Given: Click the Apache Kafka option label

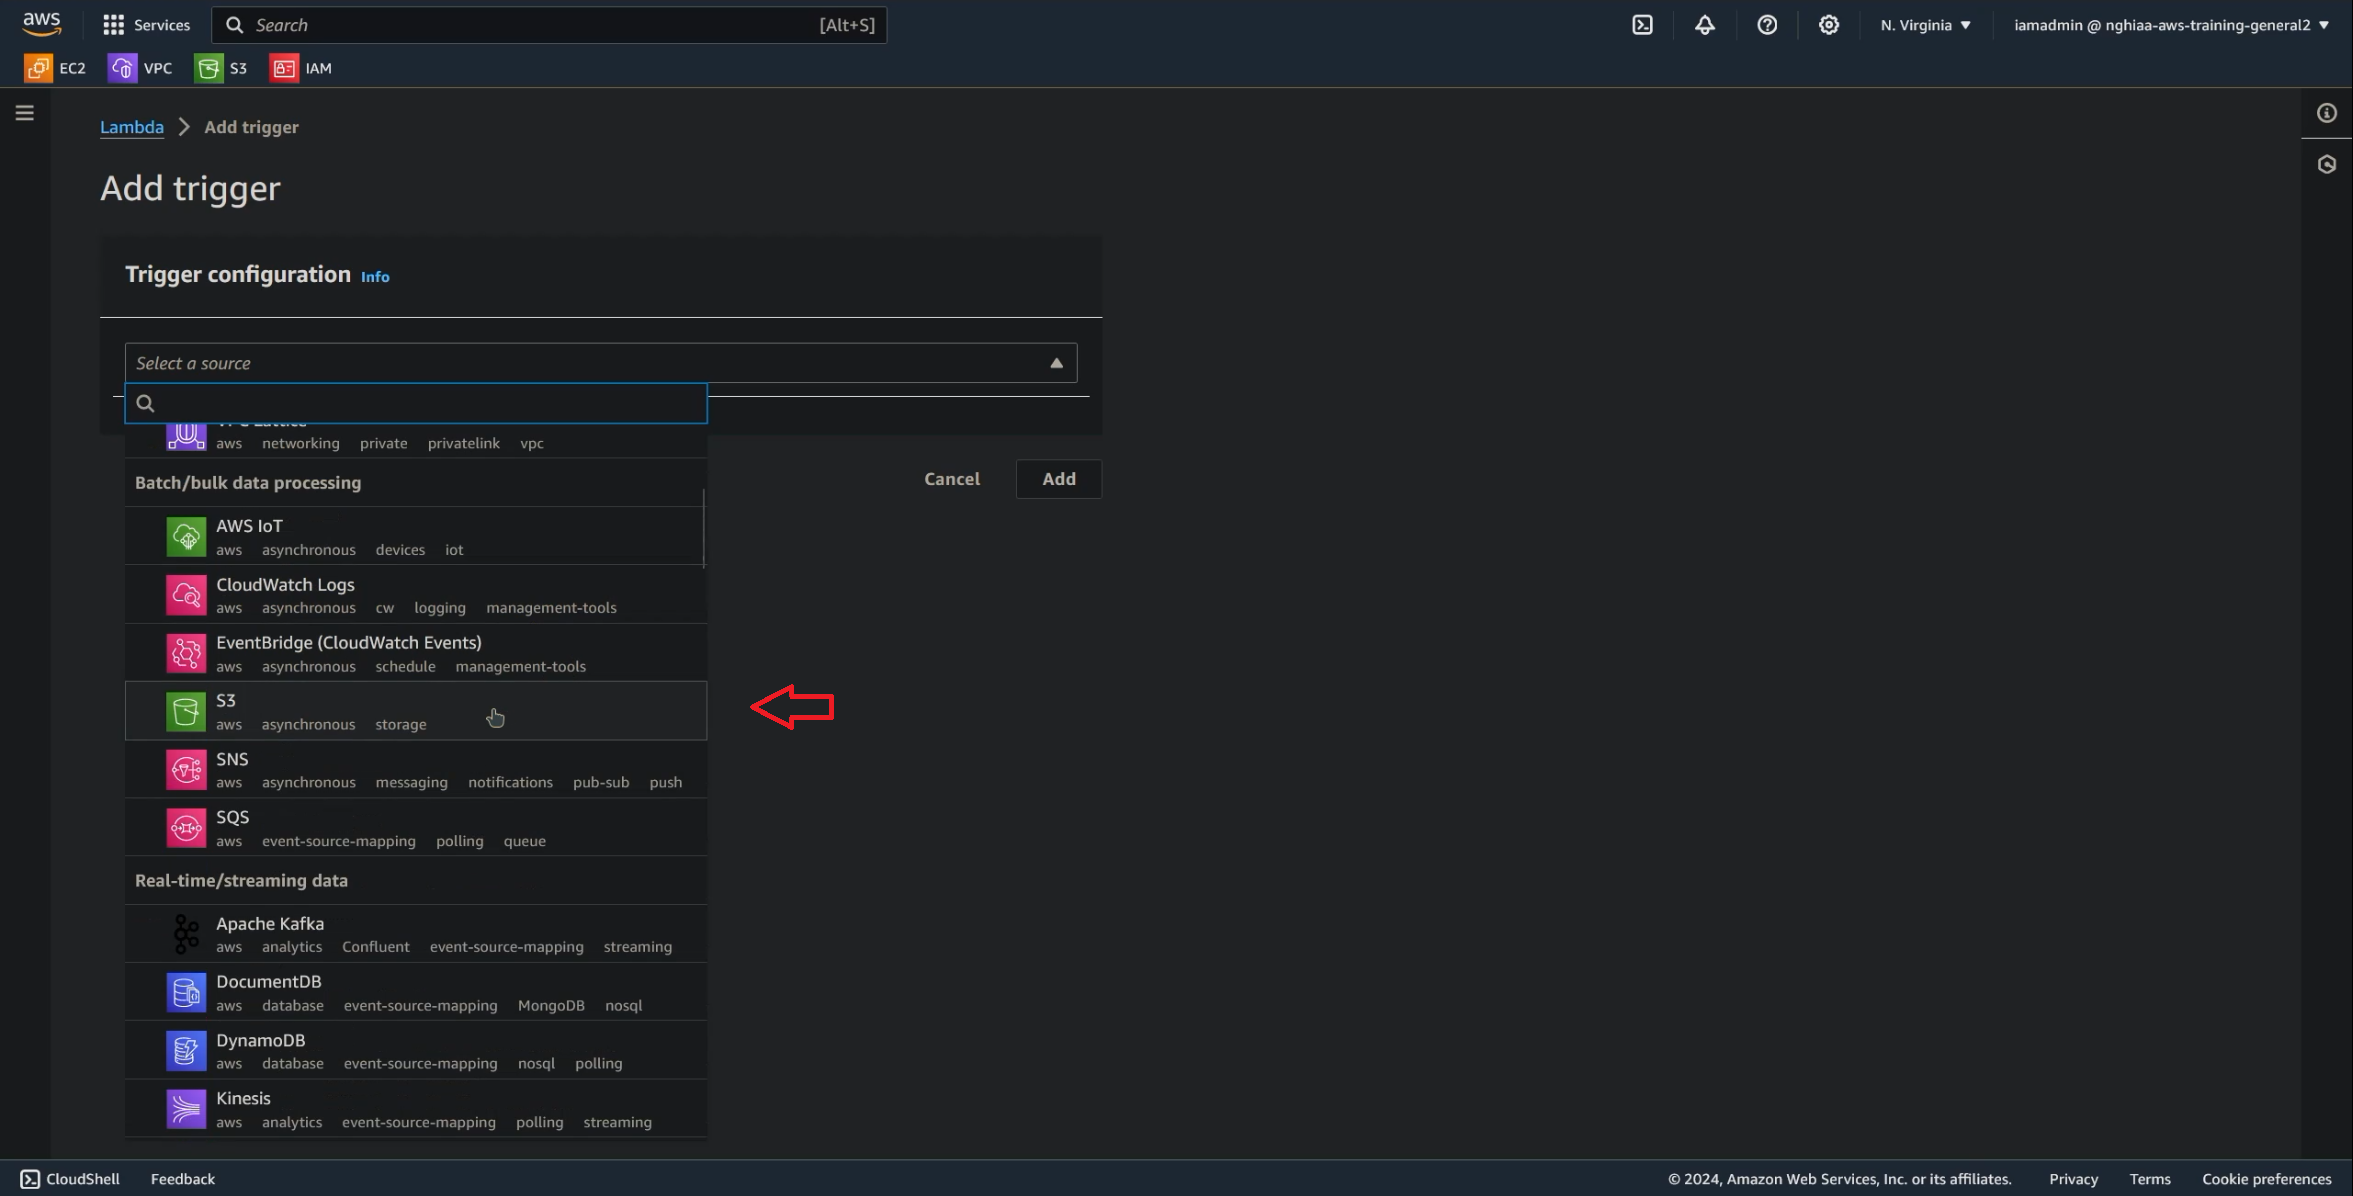Looking at the screenshot, I should point(270,923).
